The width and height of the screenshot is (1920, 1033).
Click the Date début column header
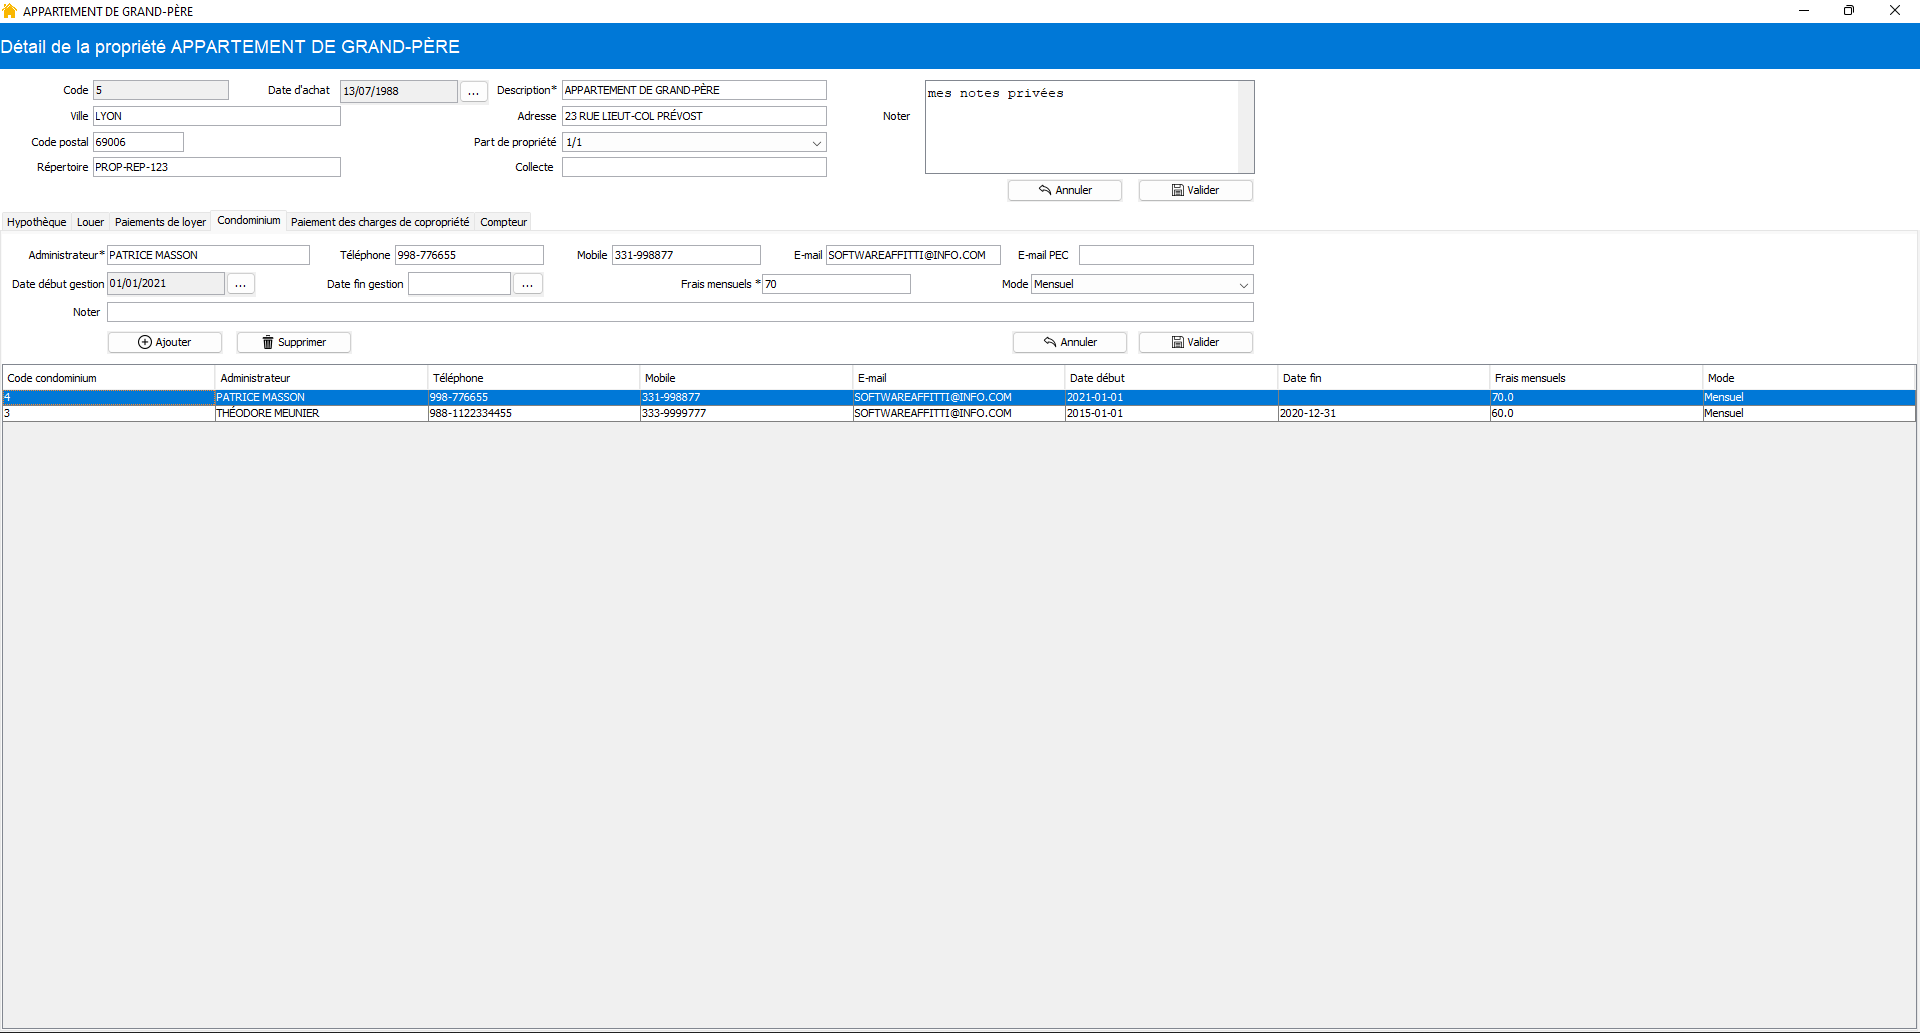pos(1172,378)
